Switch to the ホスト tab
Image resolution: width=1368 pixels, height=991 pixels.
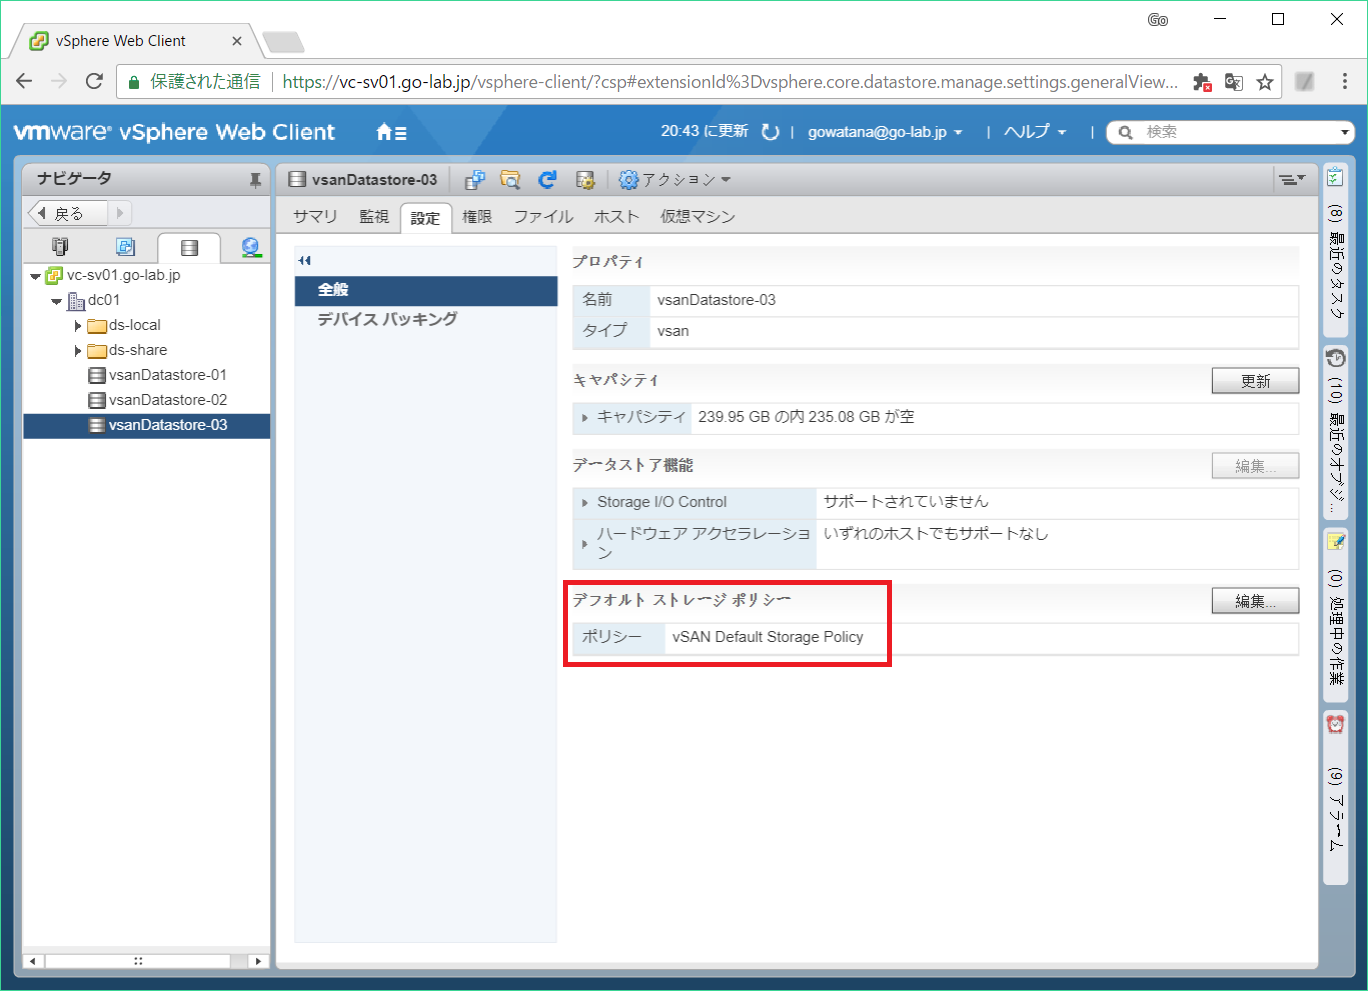[x=616, y=217]
